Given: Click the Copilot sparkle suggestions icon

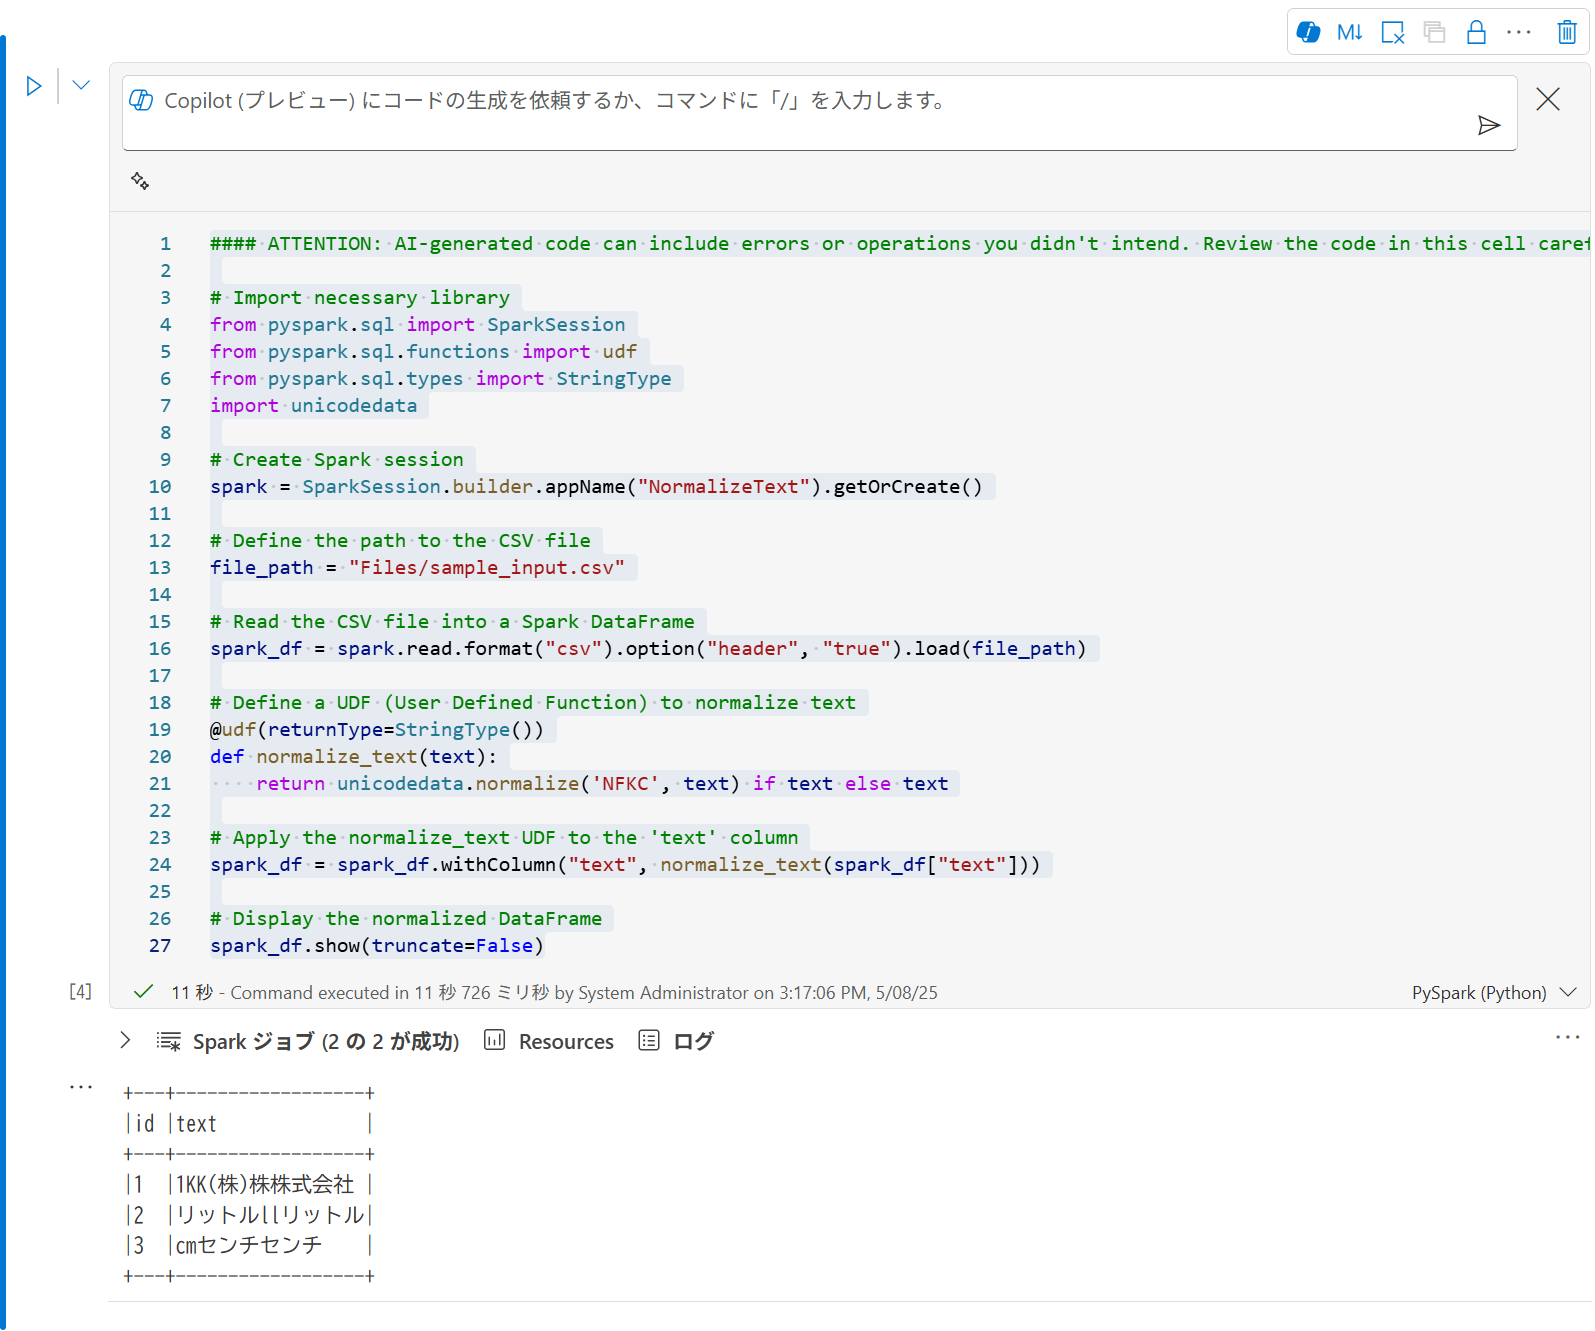Looking at the screenshot, I should [140, 181].
